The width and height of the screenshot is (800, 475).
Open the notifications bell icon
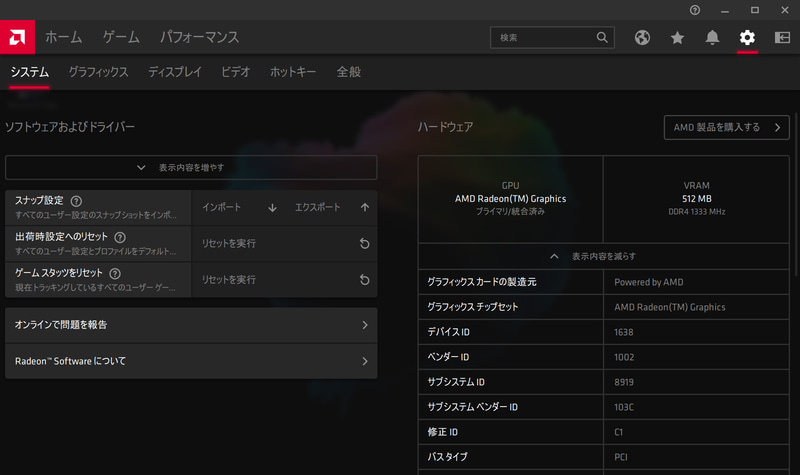point(712,37)
